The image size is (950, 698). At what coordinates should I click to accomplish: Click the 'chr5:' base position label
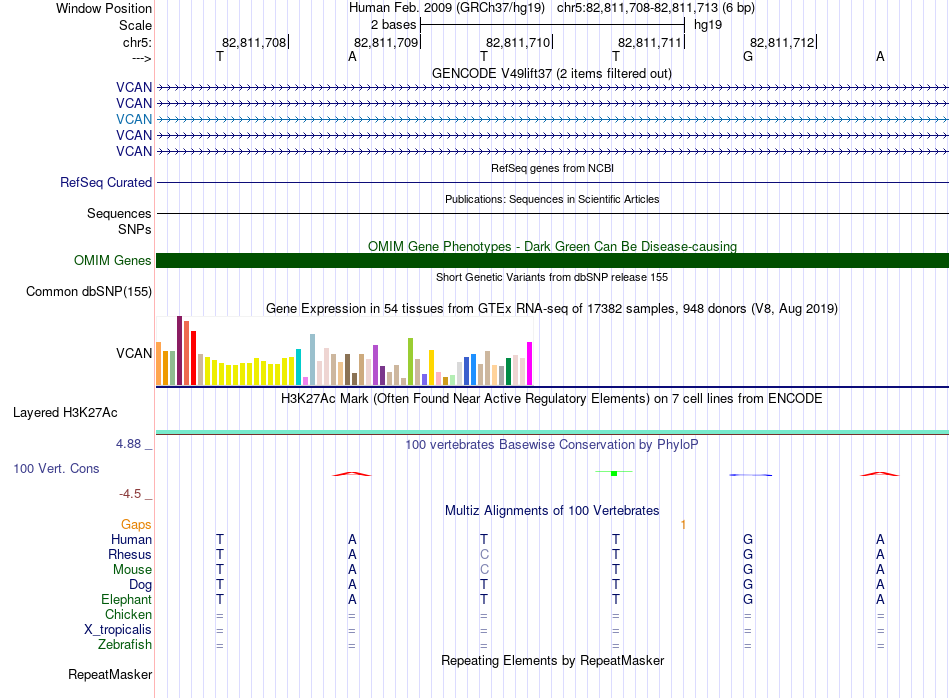(137, 42)
